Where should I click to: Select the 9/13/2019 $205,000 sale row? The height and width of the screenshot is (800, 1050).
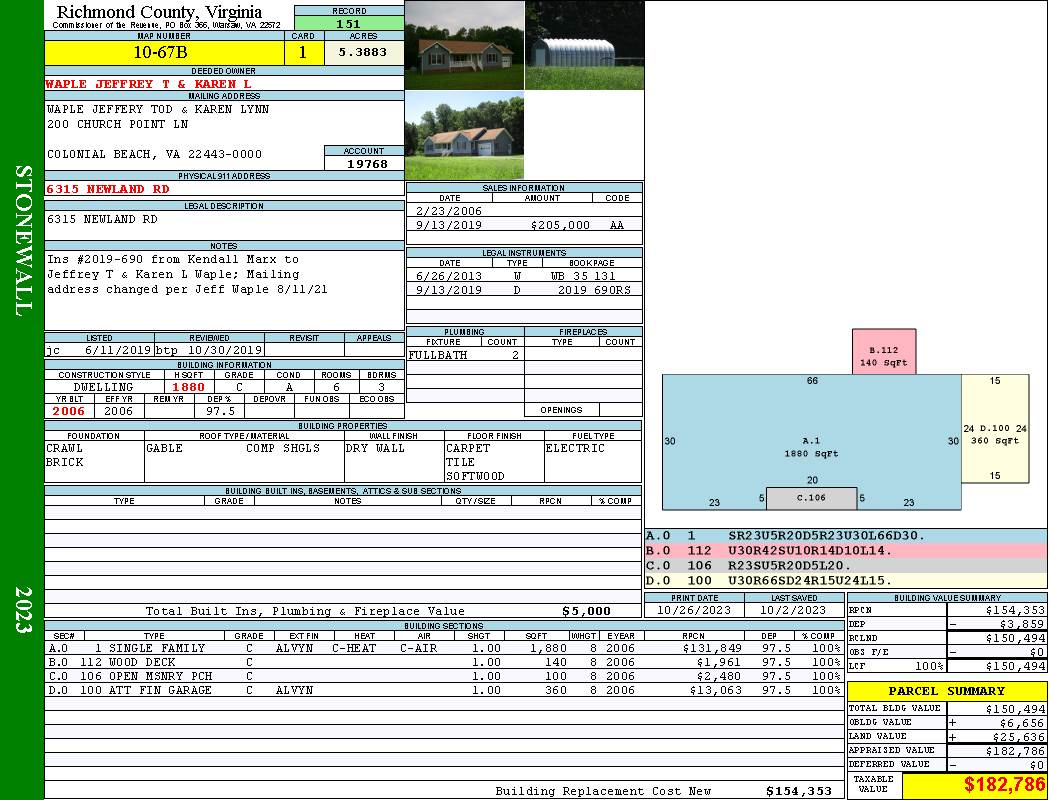(523, 226)
